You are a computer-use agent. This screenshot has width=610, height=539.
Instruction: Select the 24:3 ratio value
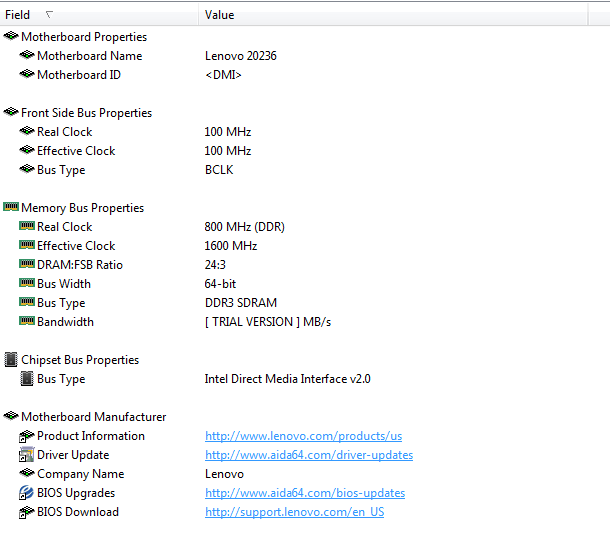(x=215, y=265)
